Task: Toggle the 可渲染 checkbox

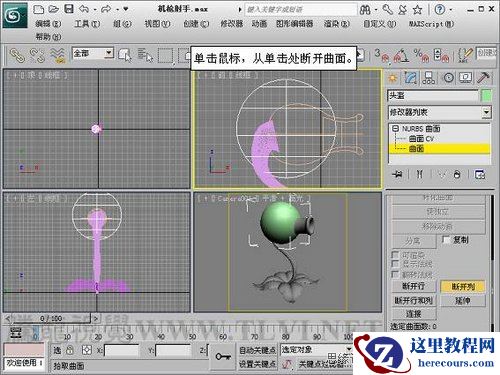Action: pos(395,255)
